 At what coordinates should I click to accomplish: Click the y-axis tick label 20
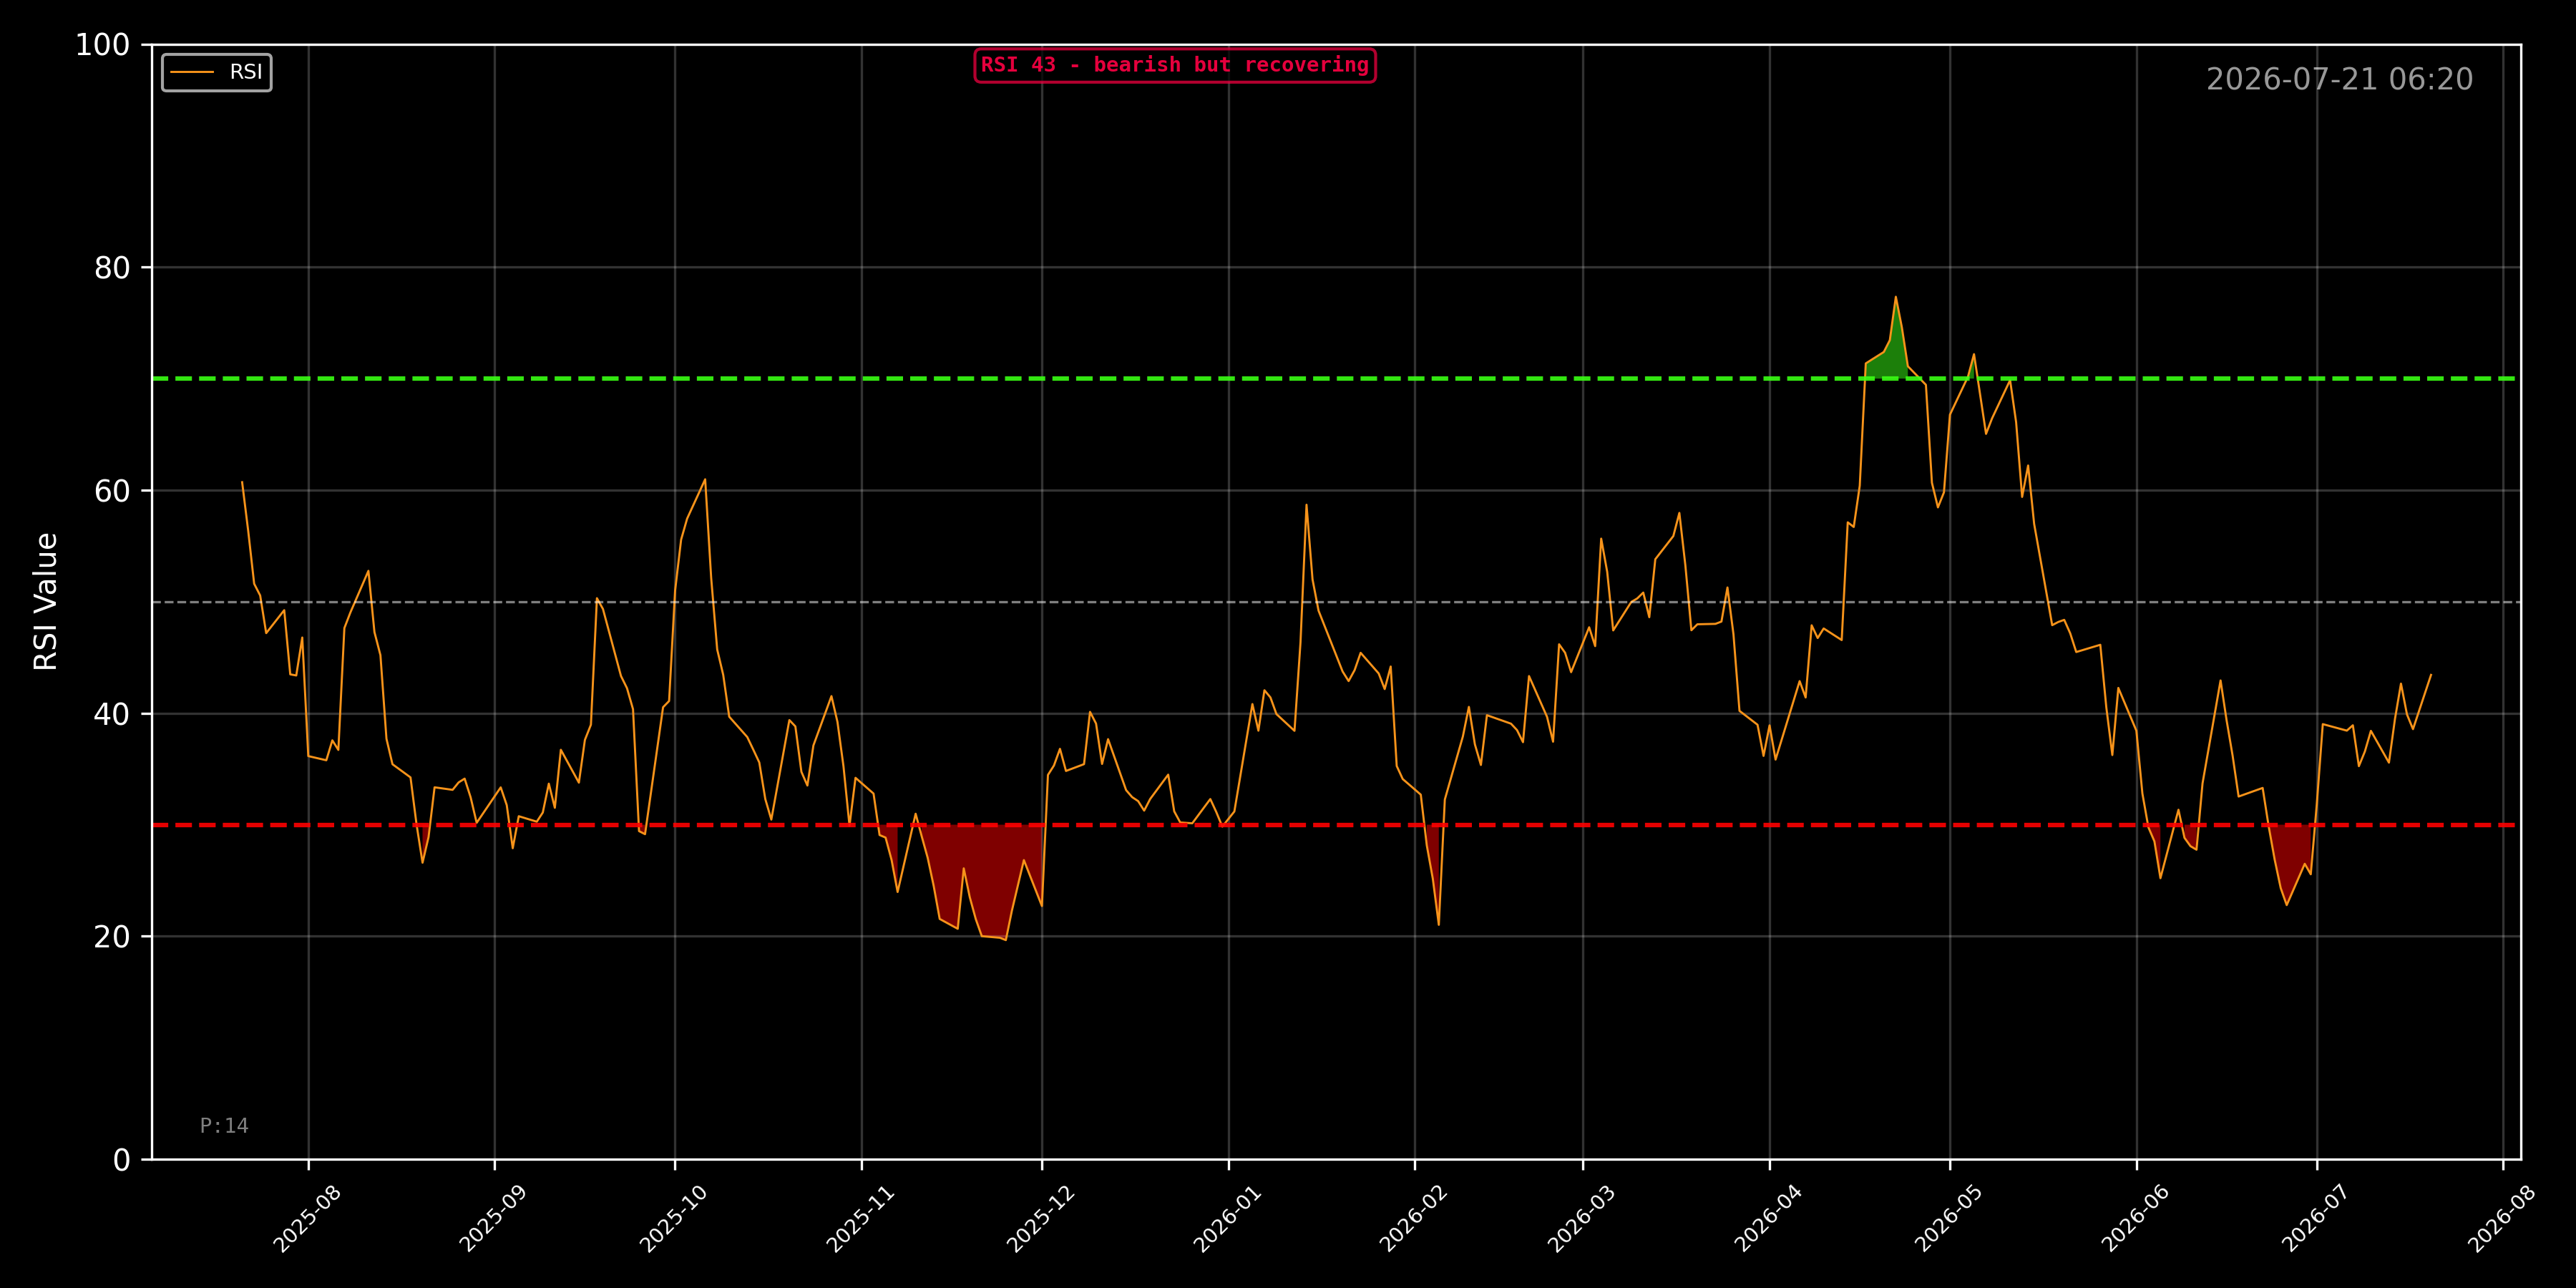pos(112,937)
